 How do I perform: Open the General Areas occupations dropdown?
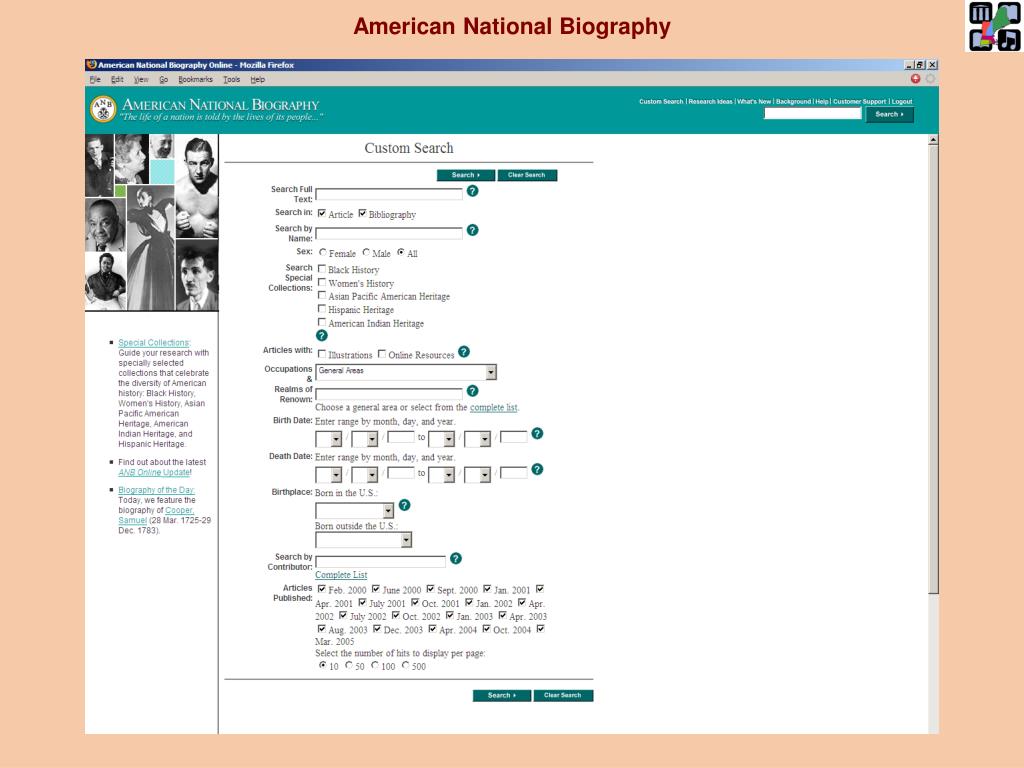[x=406, y=372]
